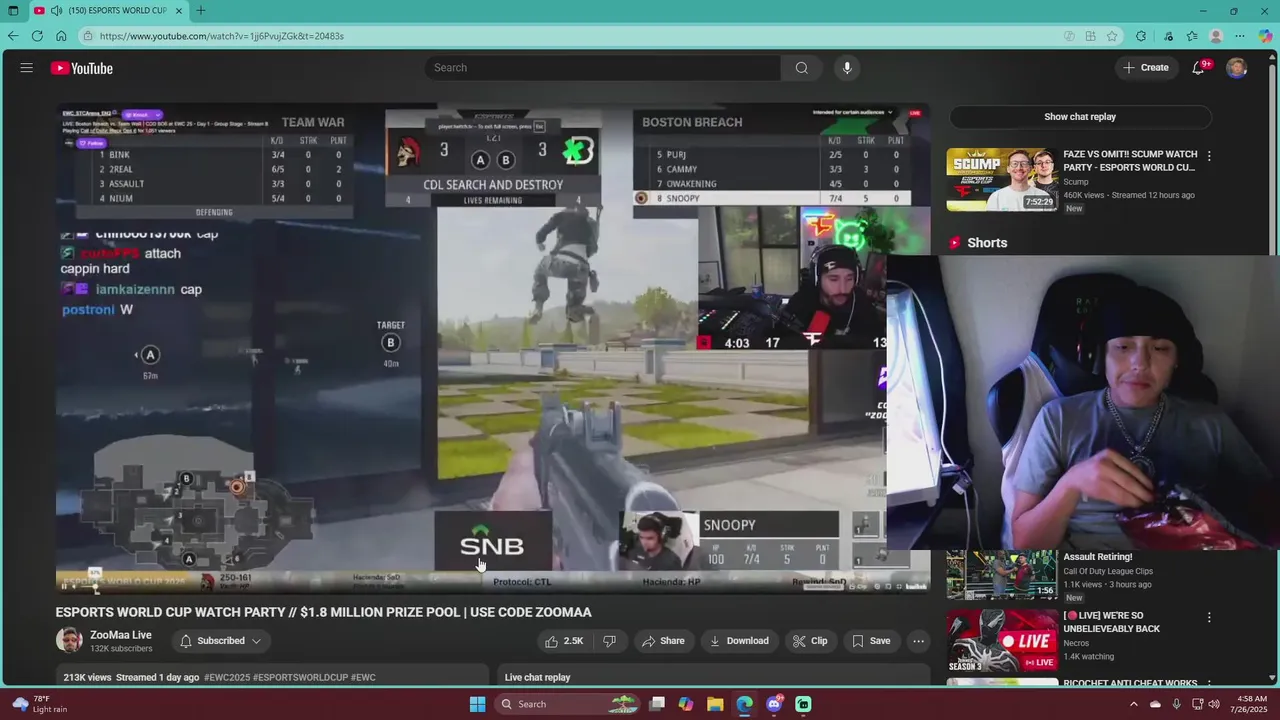Open Copilot in browser sidebar

point(1265,36)
